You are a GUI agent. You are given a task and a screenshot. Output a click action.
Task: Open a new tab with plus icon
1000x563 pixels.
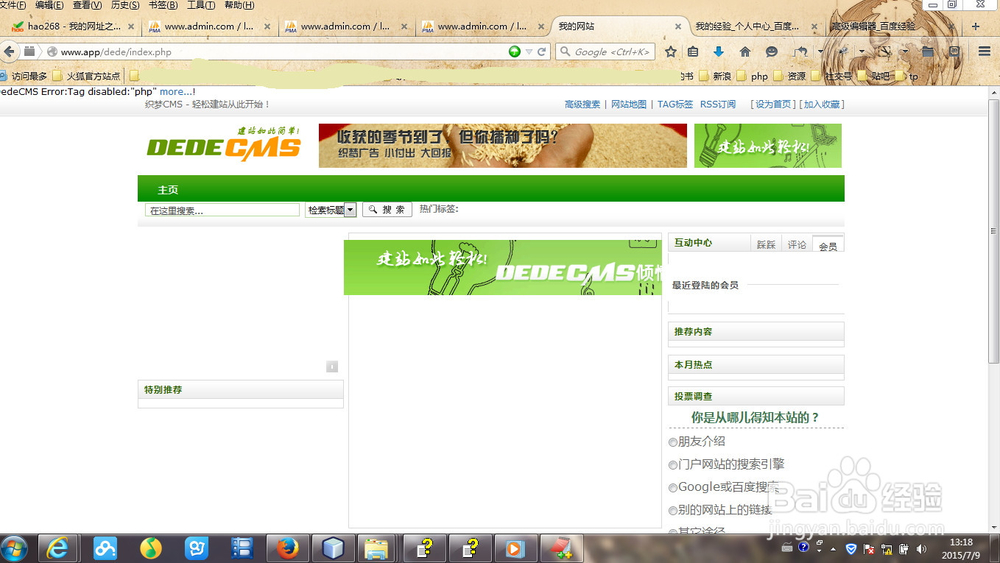[975, 26]
